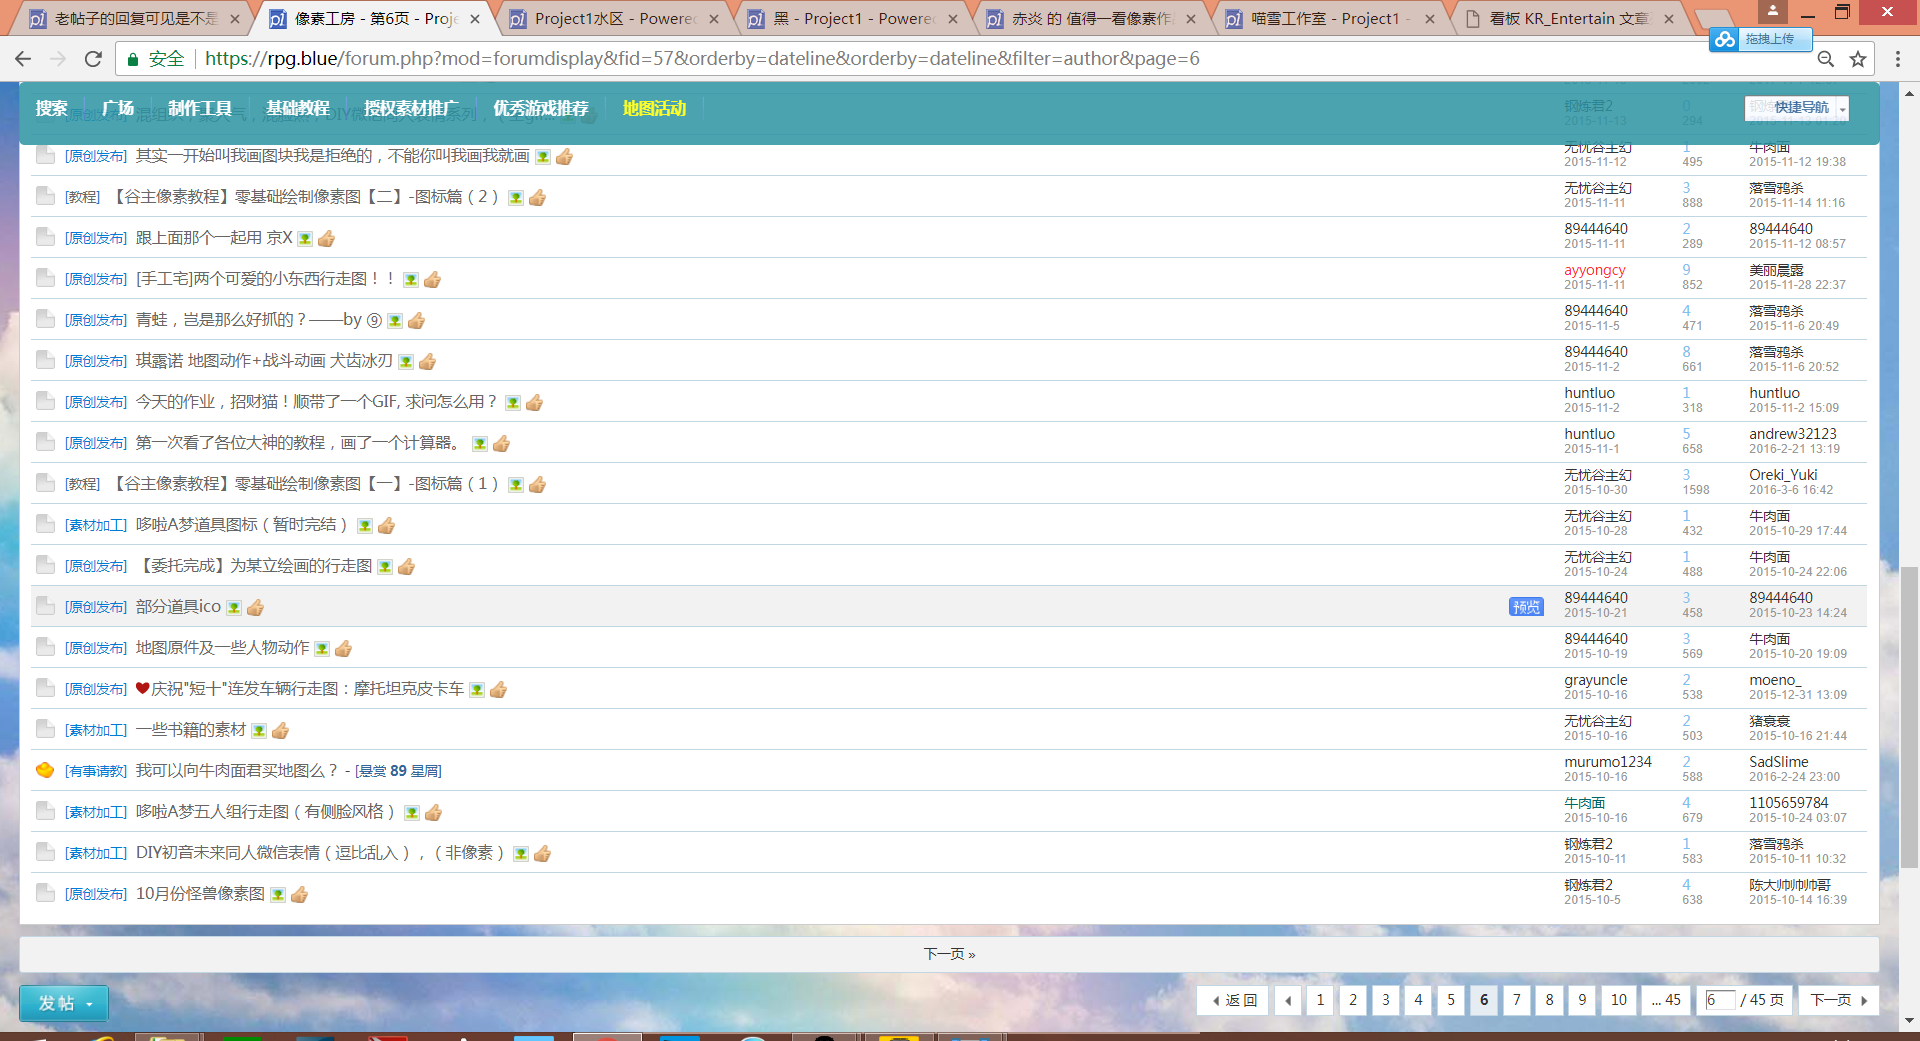
Task: Switch to the 喵雪工作室 browser tab
Action: coord(1331,18)
